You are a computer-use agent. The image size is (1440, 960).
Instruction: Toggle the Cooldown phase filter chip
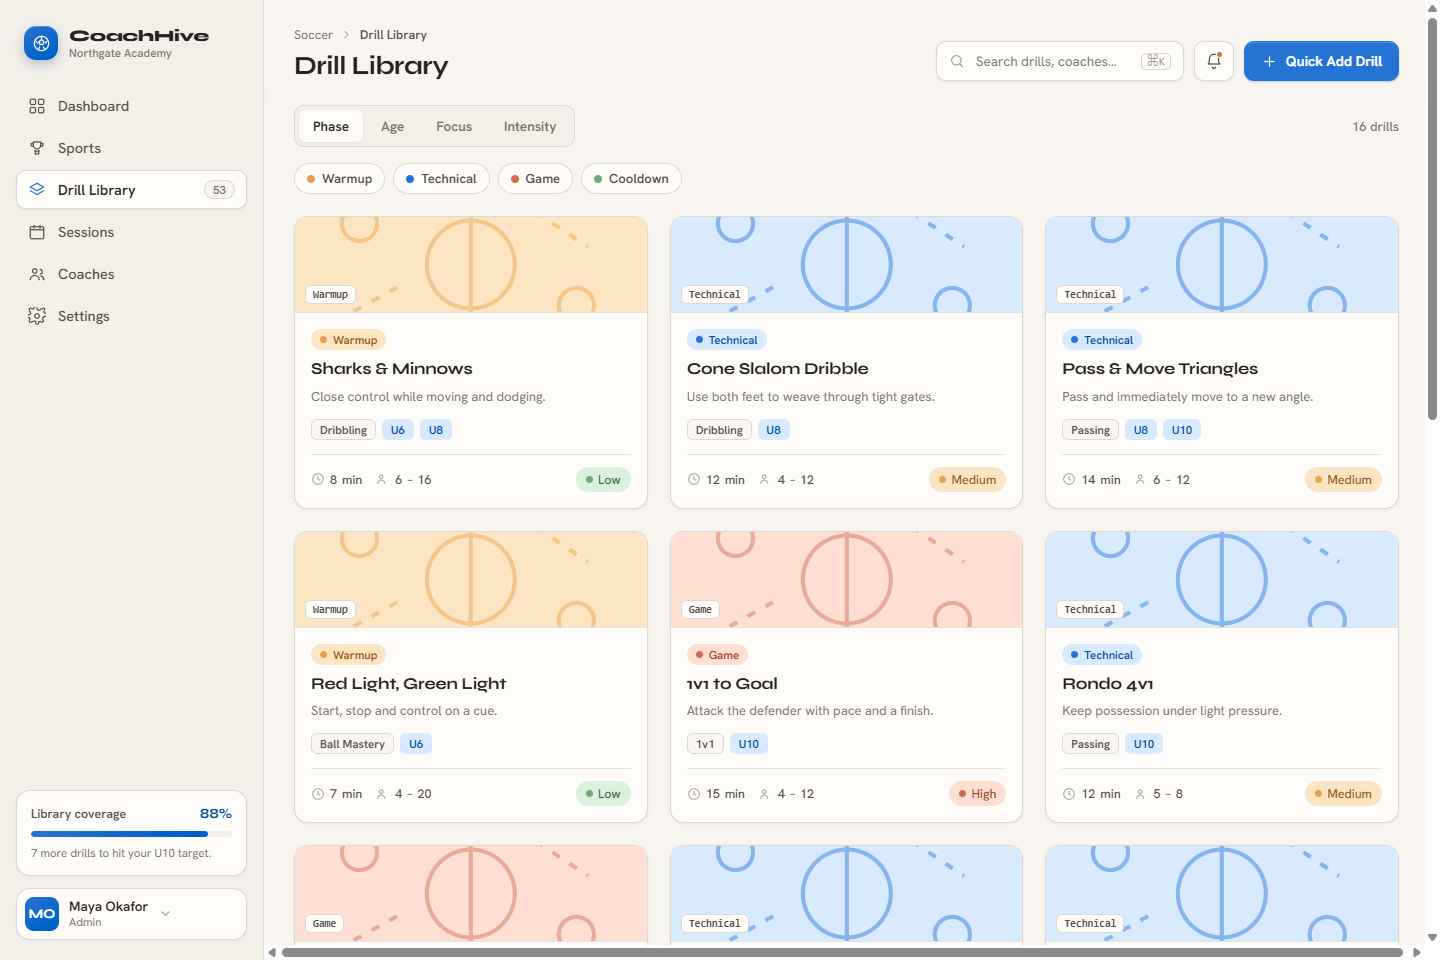(x=631, y=179)
